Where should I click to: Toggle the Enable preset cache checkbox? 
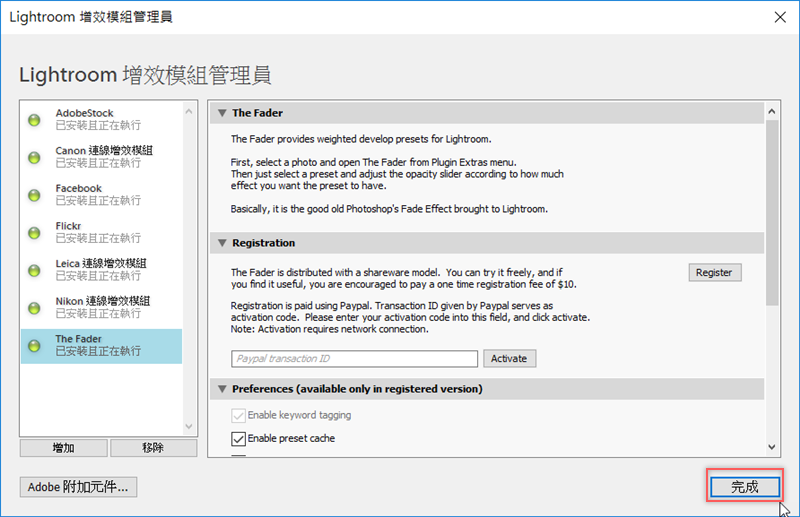pos(238,438)
